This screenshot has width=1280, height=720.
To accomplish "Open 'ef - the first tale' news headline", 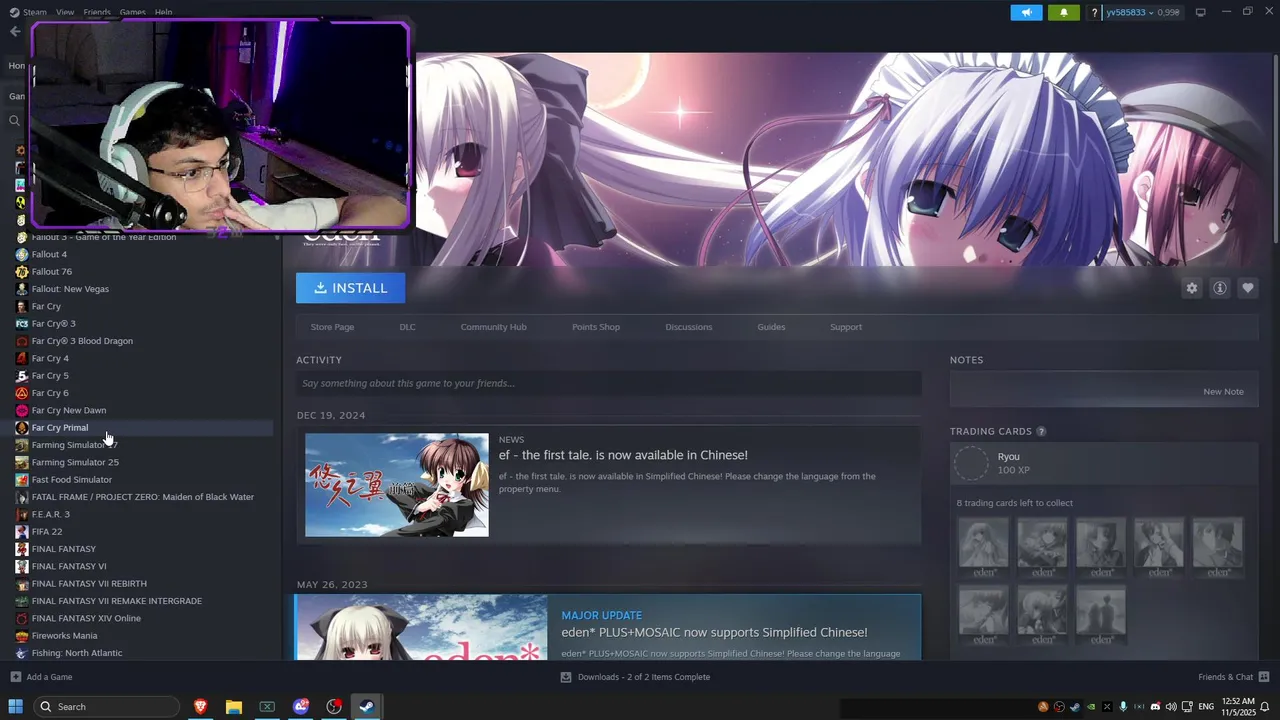I will tap(623, 455).
